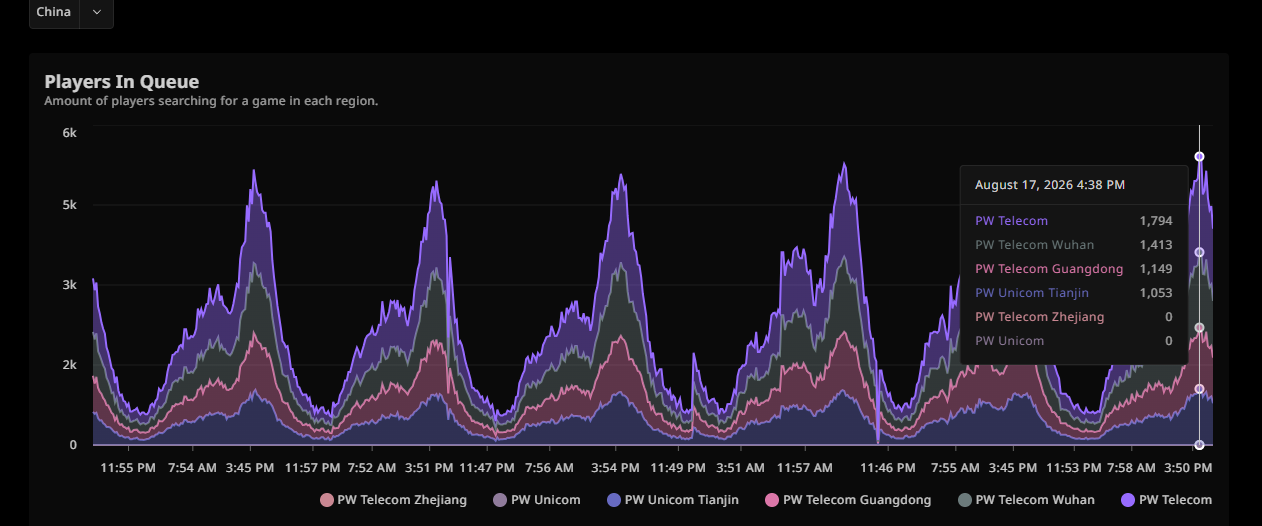Click the 11:49 PM x-axis label

[x=678, y=467]
